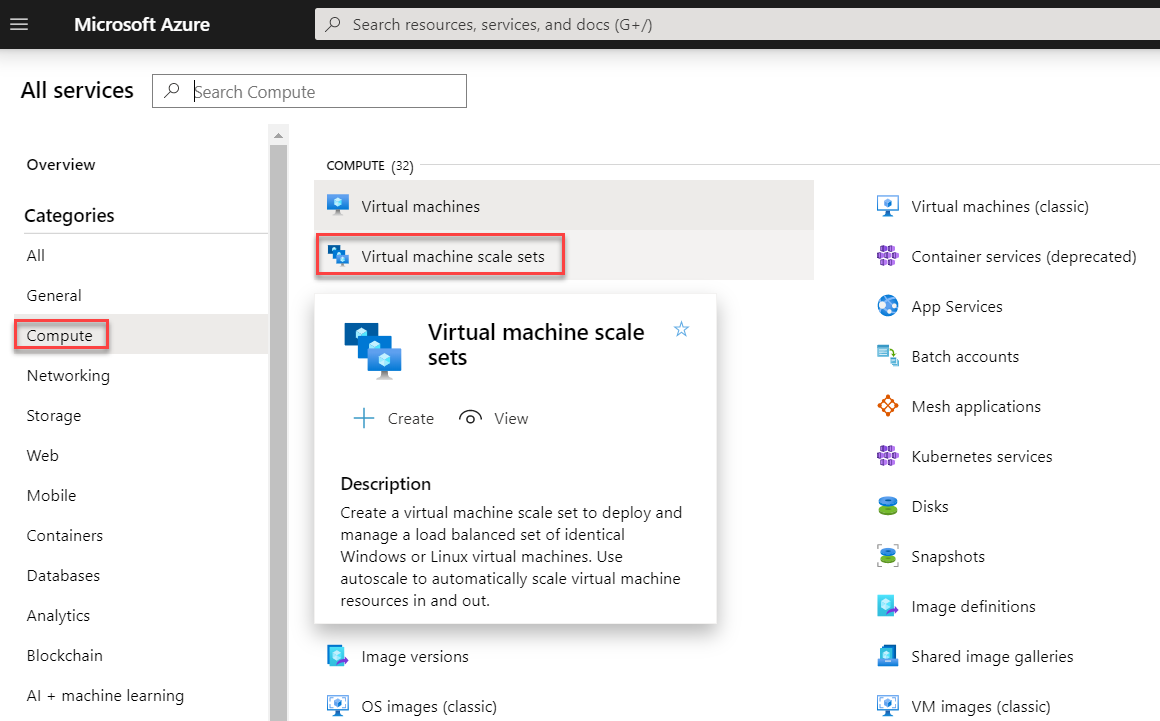The width and height of the screenshot is (1160, 721).
Task: Select the Networking category
Action: pos(68,376)
